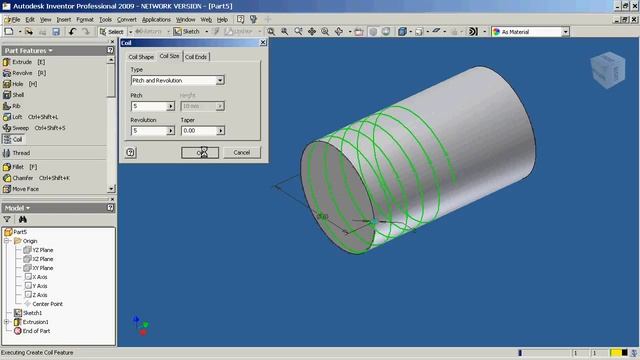This screenshot has width=640, height=360.
Task: Open the Select mode dropdown arrow
Action: pos(130,31)
